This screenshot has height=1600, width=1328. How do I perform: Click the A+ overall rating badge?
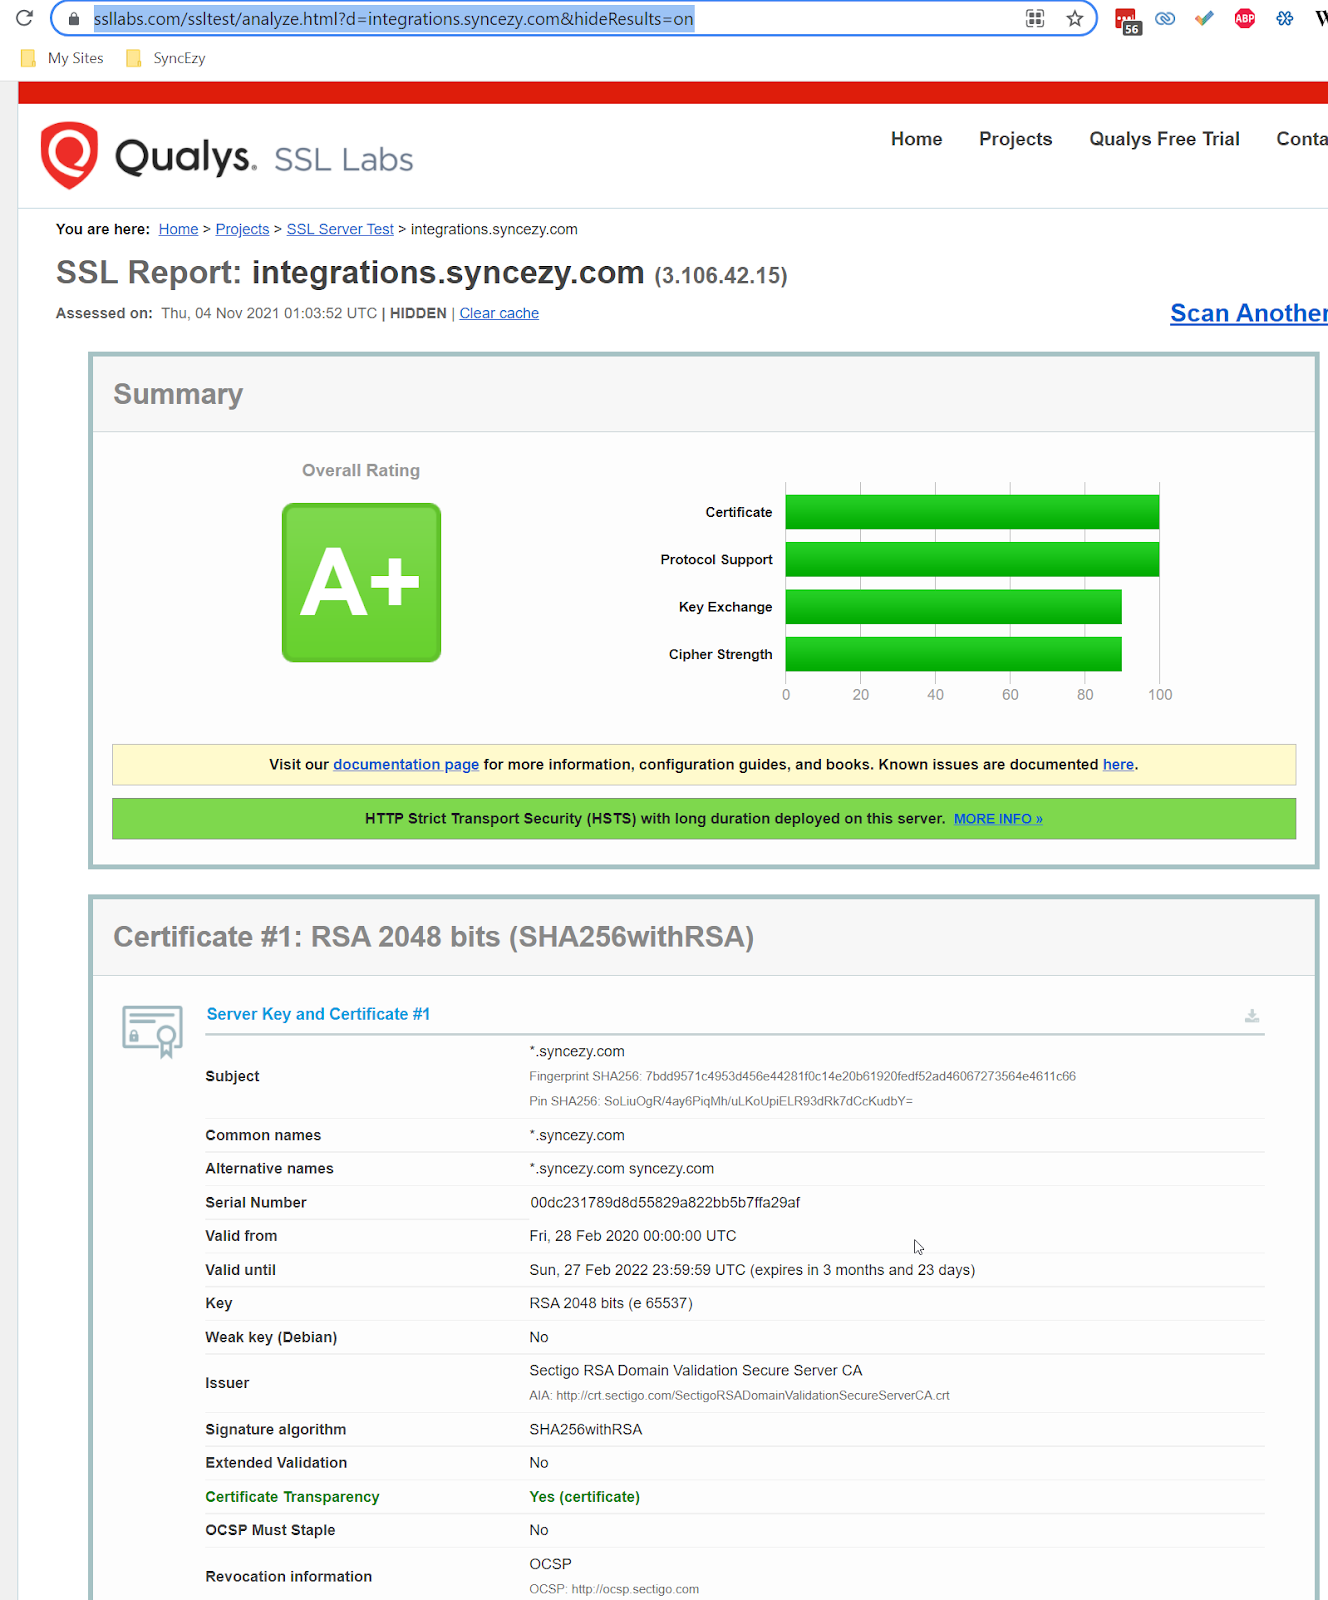point(361,582)
